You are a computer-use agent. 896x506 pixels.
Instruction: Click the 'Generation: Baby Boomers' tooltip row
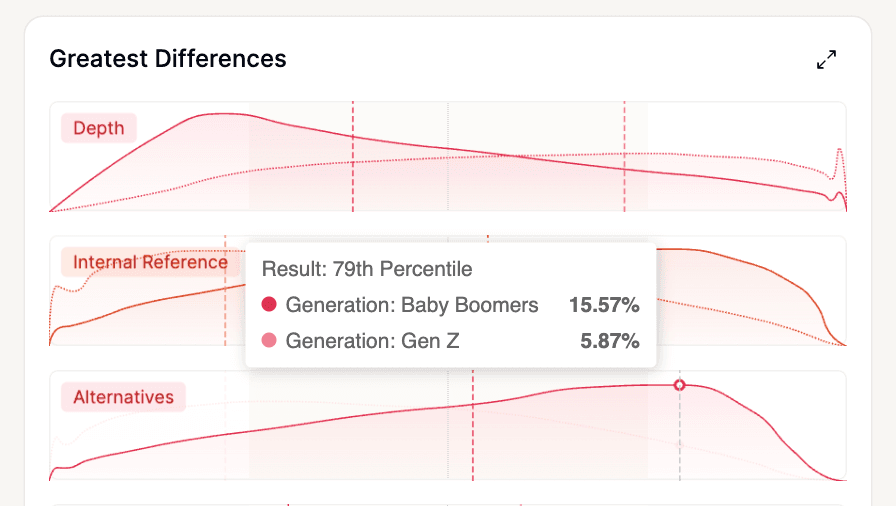pos(412,305)
